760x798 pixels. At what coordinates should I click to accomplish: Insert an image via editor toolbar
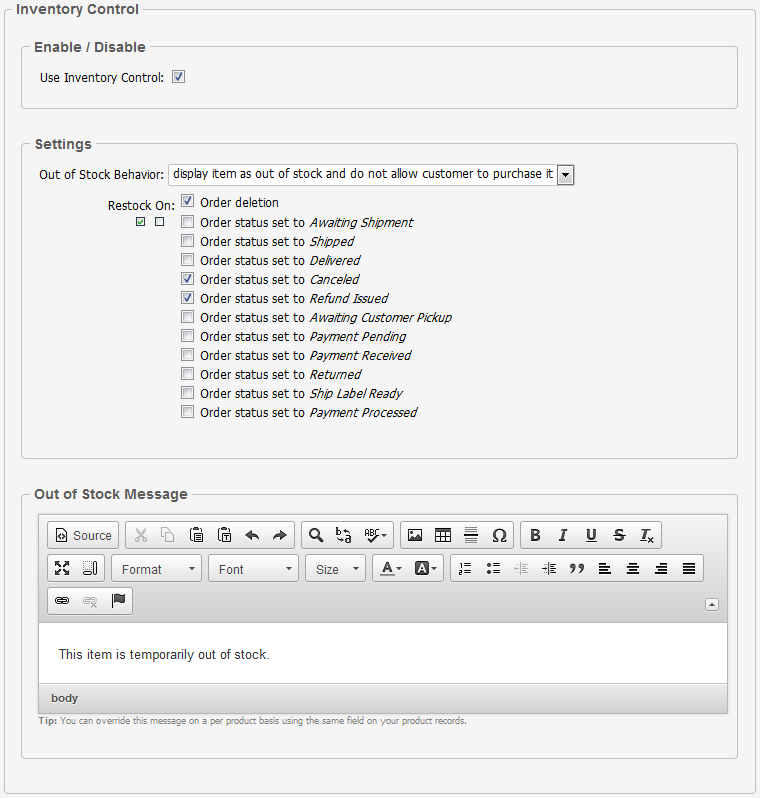pyautogui.click(x=415, y=535)
